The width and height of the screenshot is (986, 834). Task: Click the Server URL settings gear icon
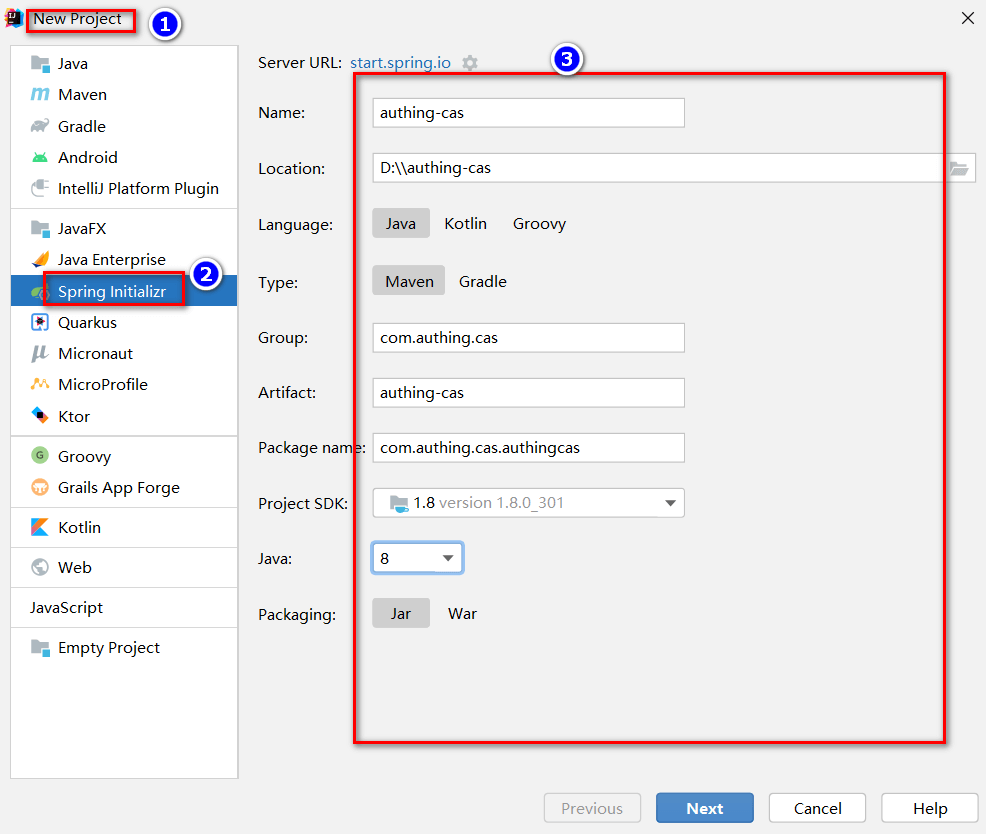pyautogui.click(x=470, y=63)
